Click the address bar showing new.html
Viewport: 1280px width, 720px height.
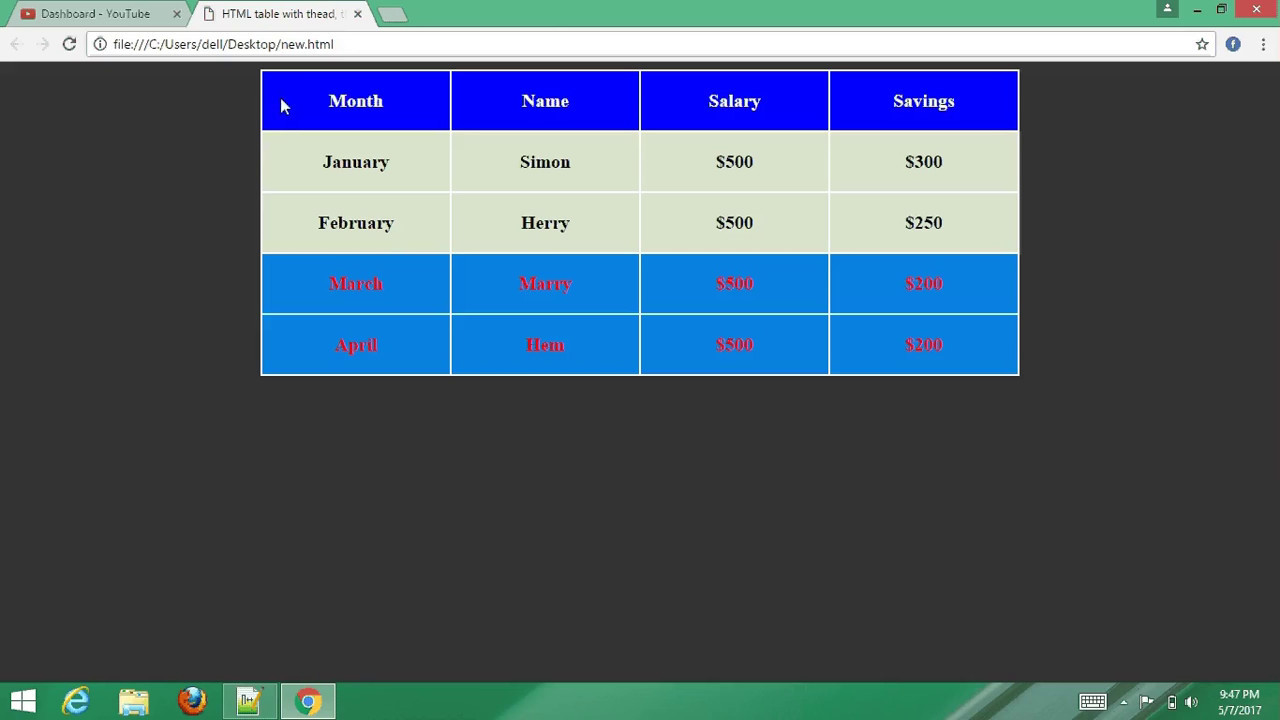coord(640,44)
